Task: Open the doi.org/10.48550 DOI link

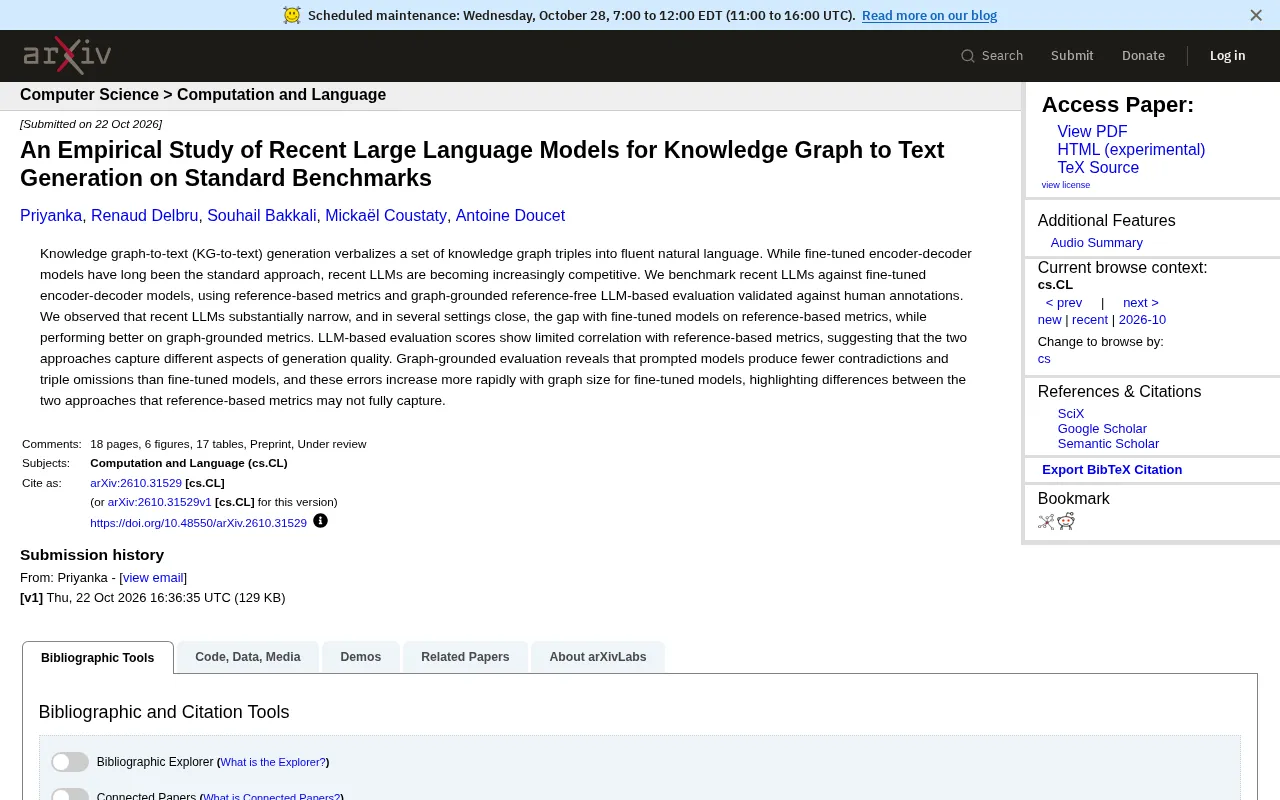Action: 198,523
